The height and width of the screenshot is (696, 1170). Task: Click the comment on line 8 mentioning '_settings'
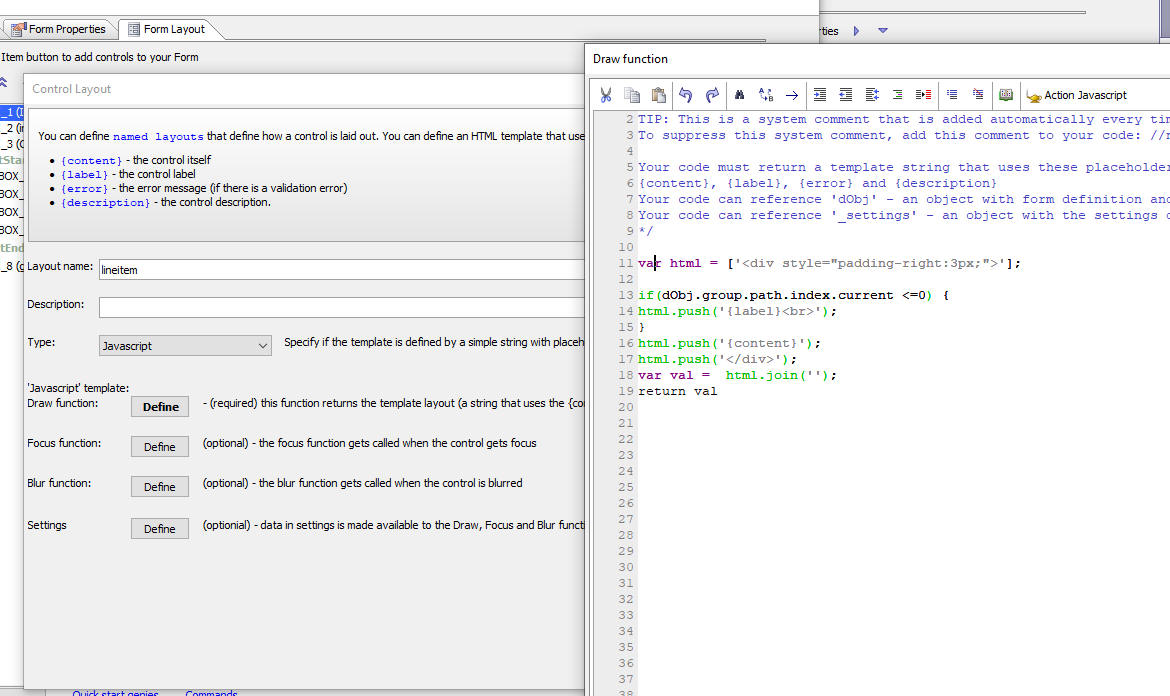pos(904,216)
